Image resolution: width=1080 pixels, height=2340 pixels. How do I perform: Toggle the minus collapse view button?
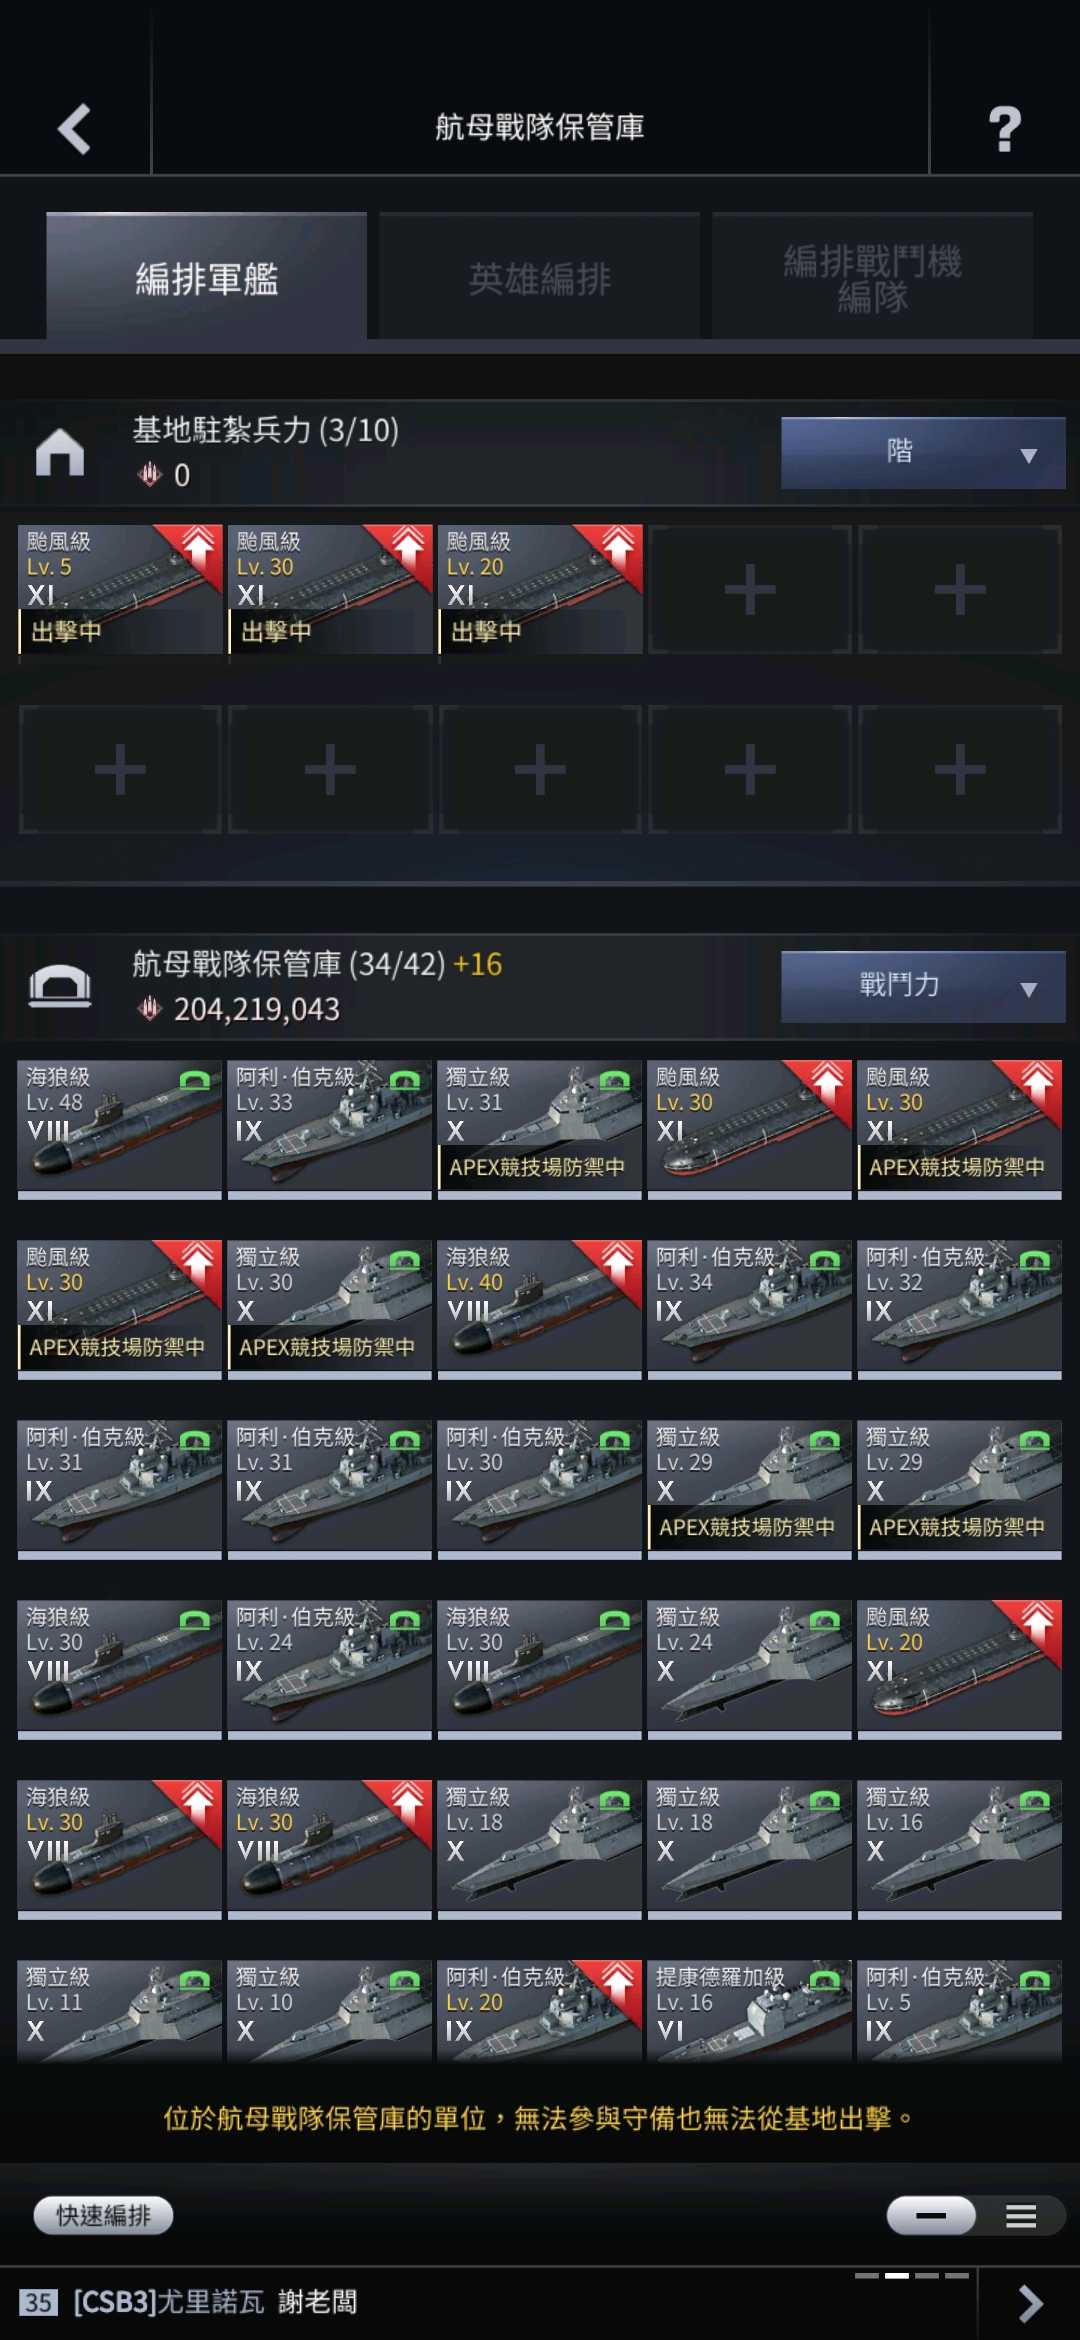(931, 2216)
